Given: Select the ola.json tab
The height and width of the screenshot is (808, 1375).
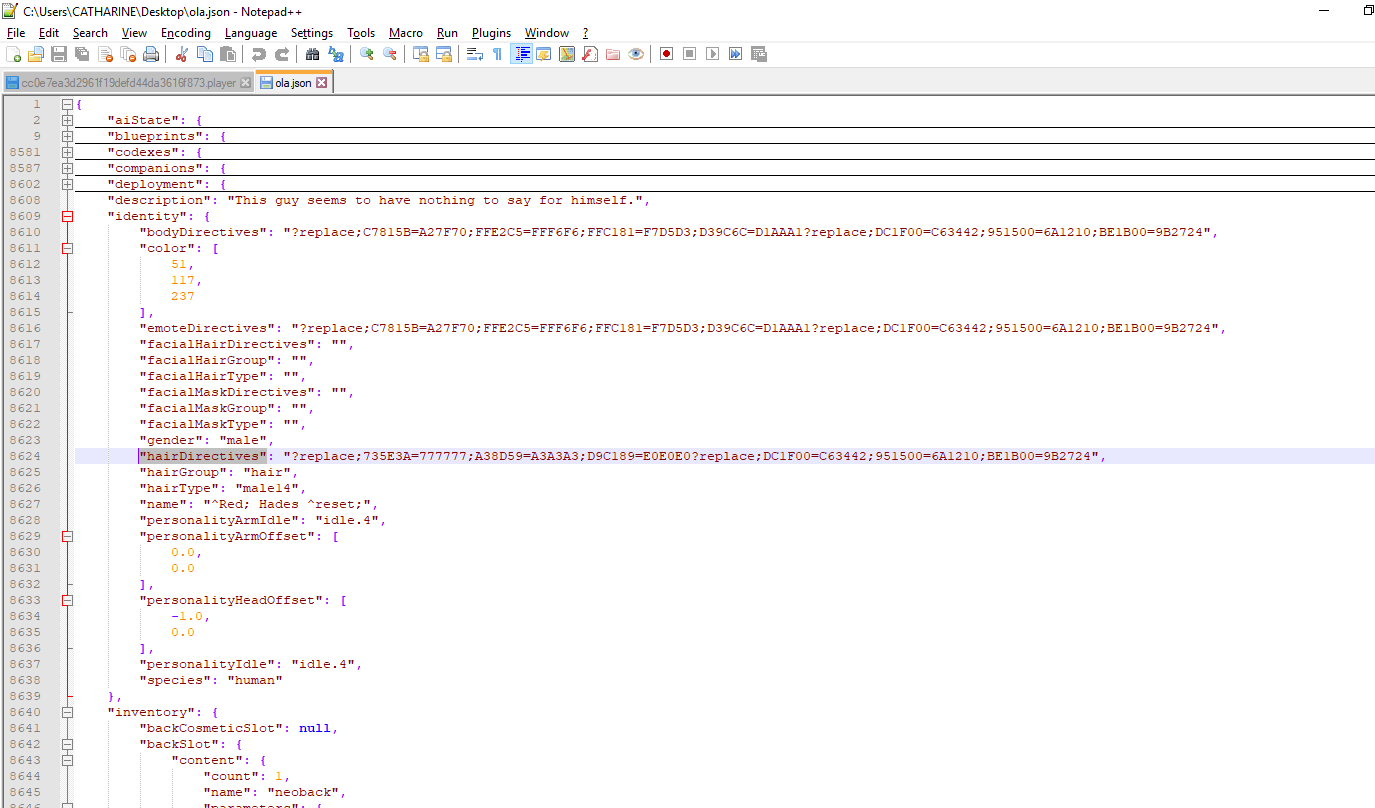Looking at the screenshot, I should point(293,83).
